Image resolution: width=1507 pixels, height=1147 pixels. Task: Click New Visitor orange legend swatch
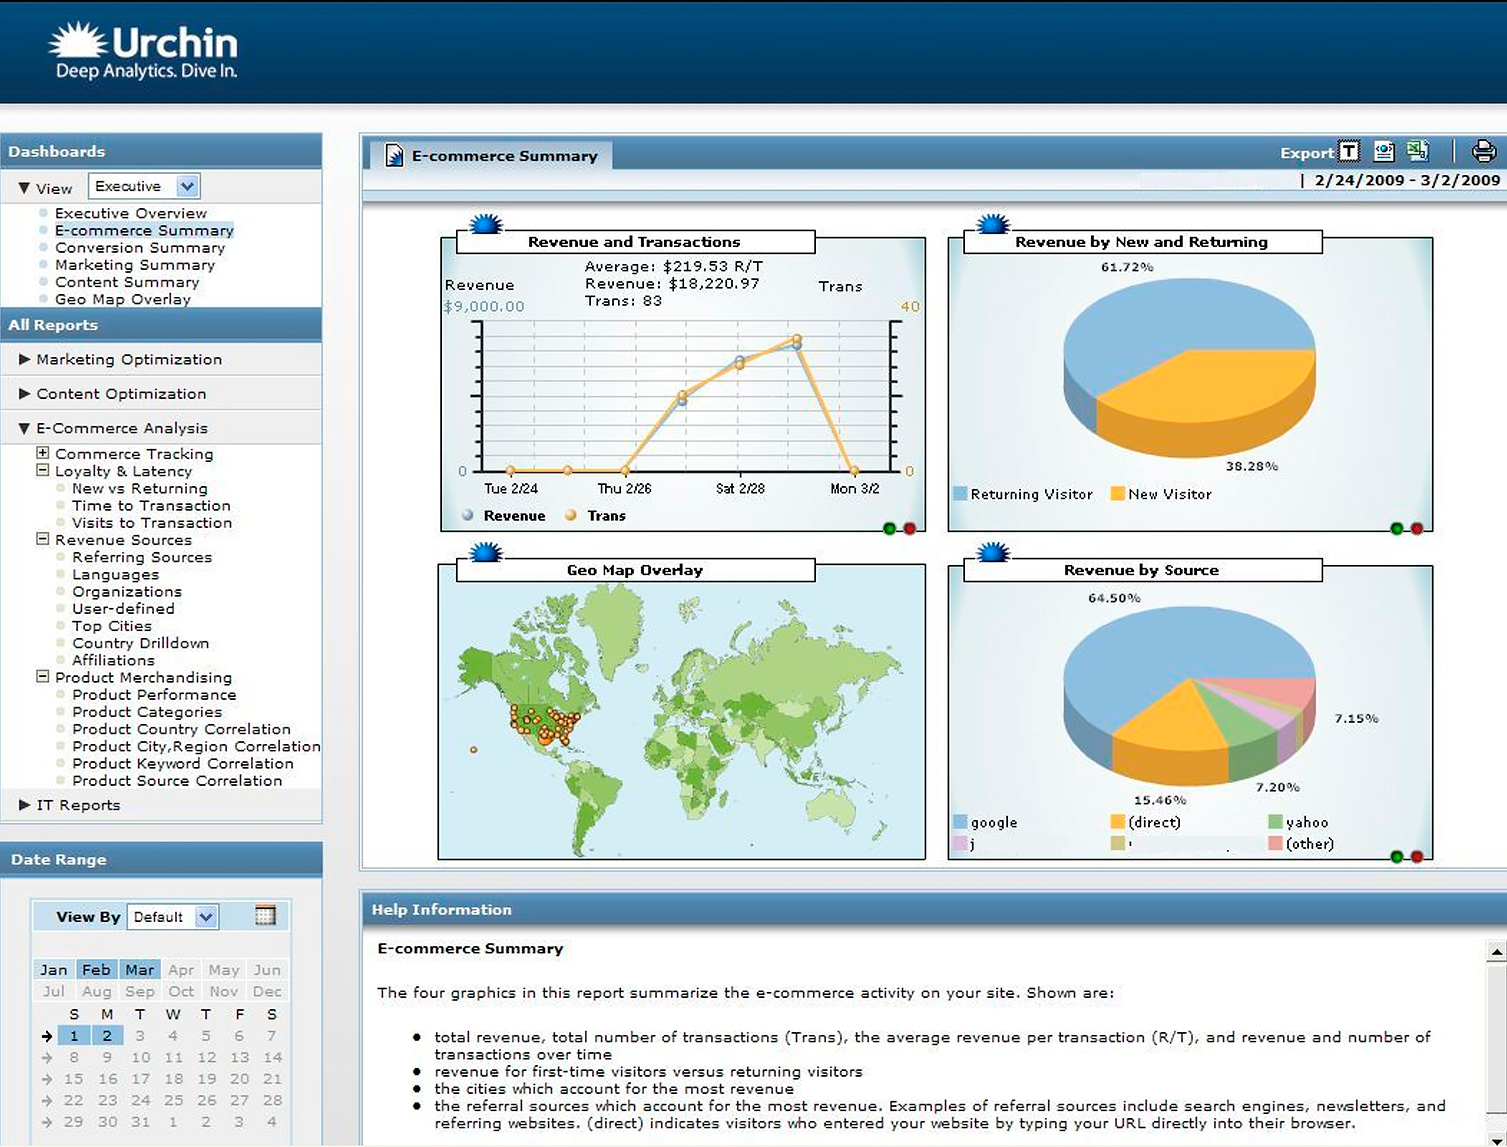click(x=1118, y=493)
